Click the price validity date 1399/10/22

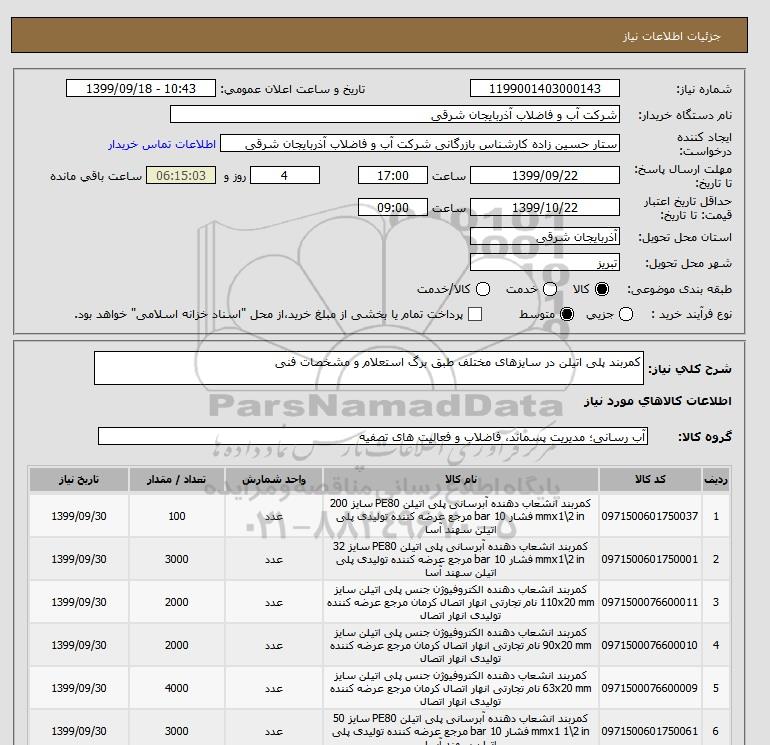tap(545, 207)
